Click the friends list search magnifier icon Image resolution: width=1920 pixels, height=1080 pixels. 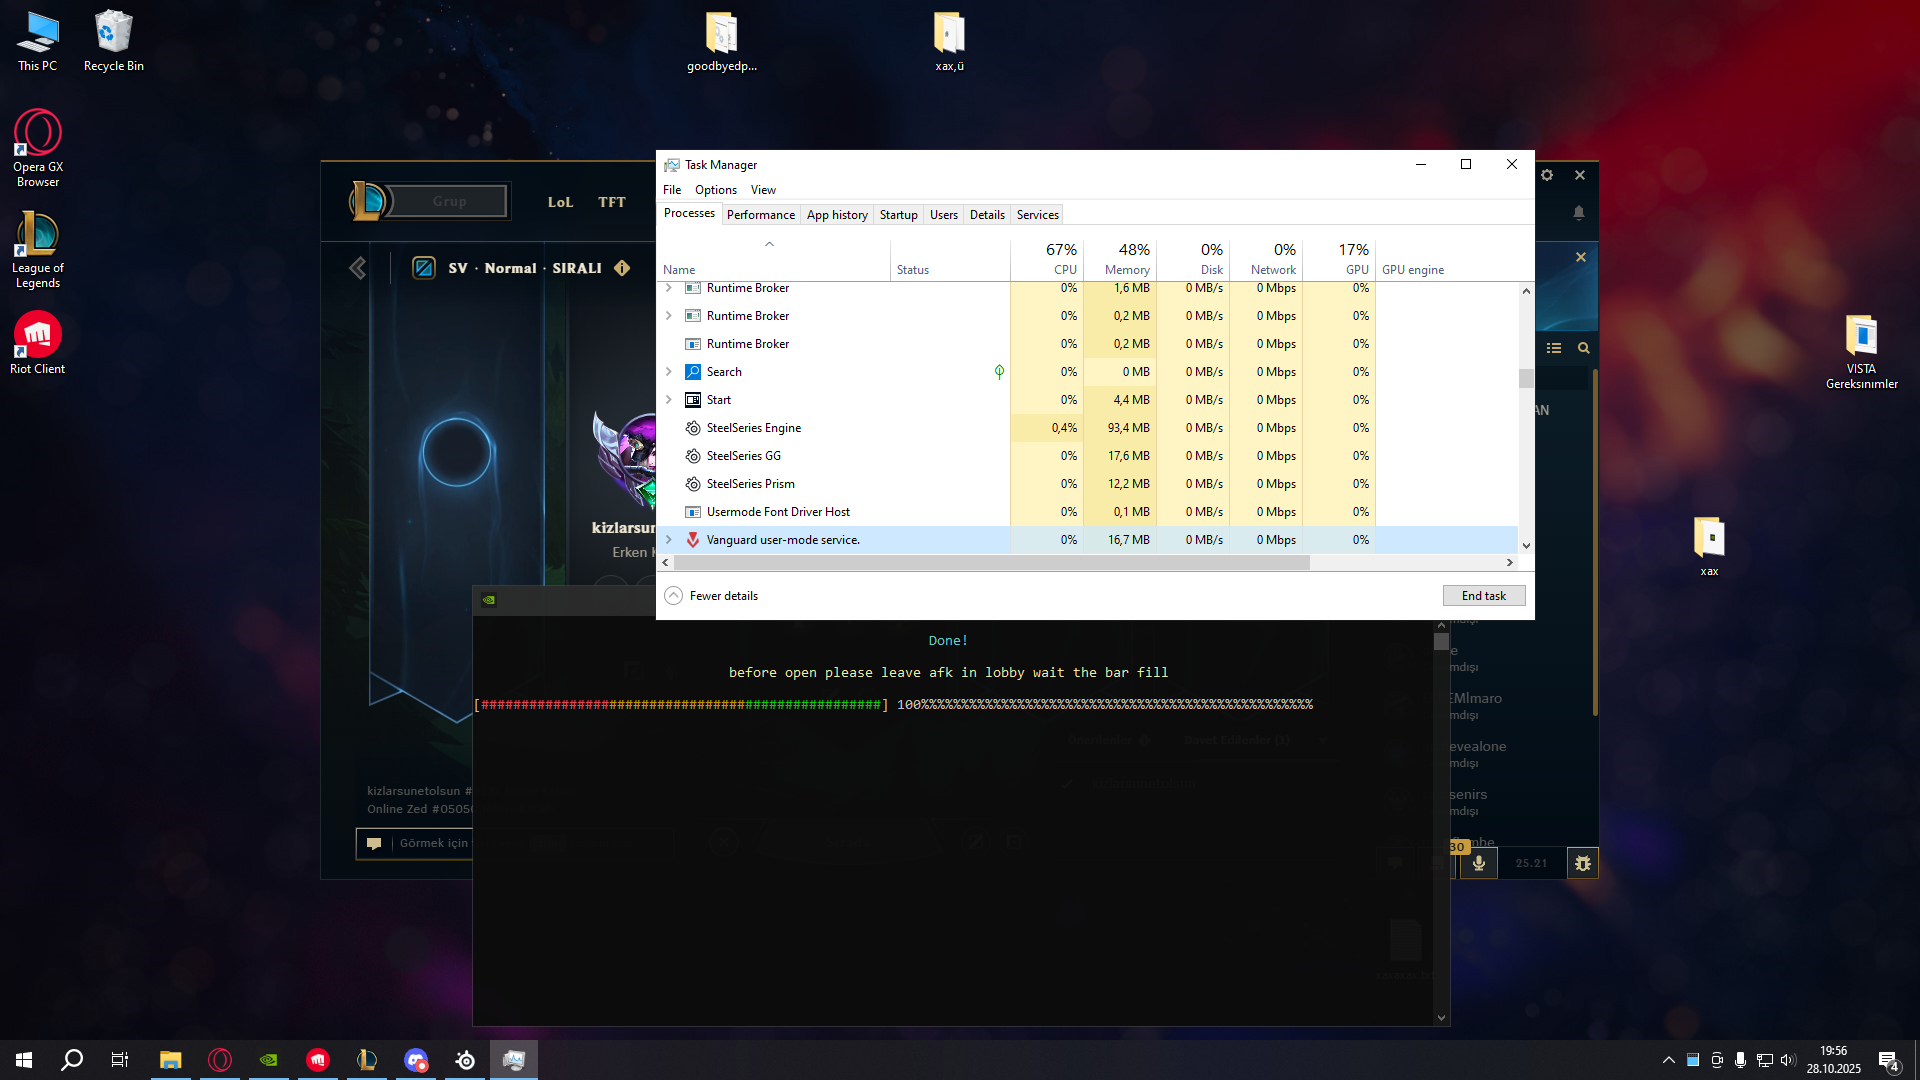pyautogui.click(x=1584, y=348)
